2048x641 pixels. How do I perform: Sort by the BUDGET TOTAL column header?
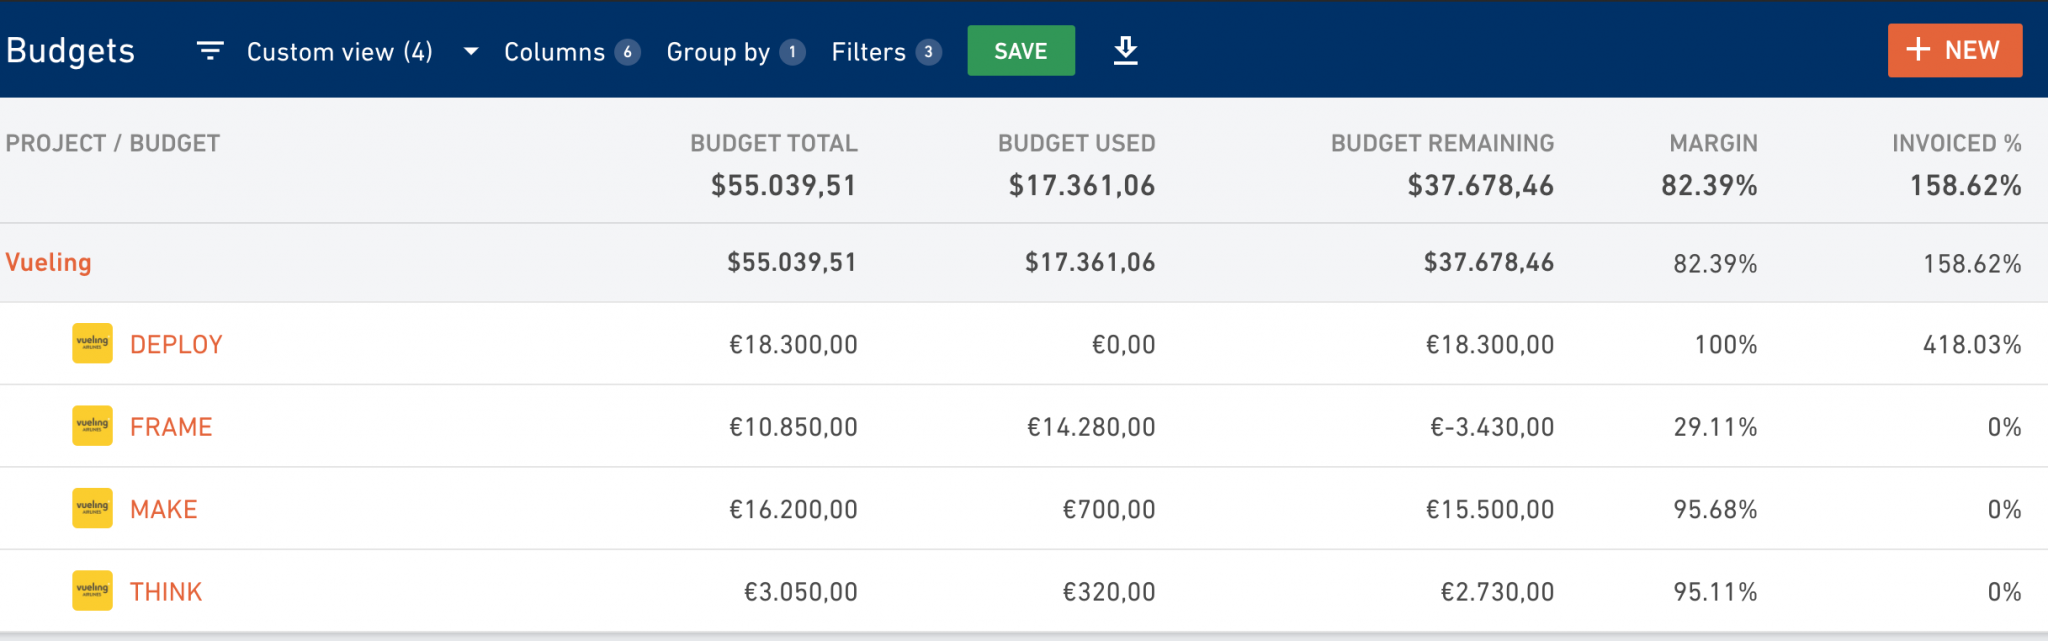[774, 143]
